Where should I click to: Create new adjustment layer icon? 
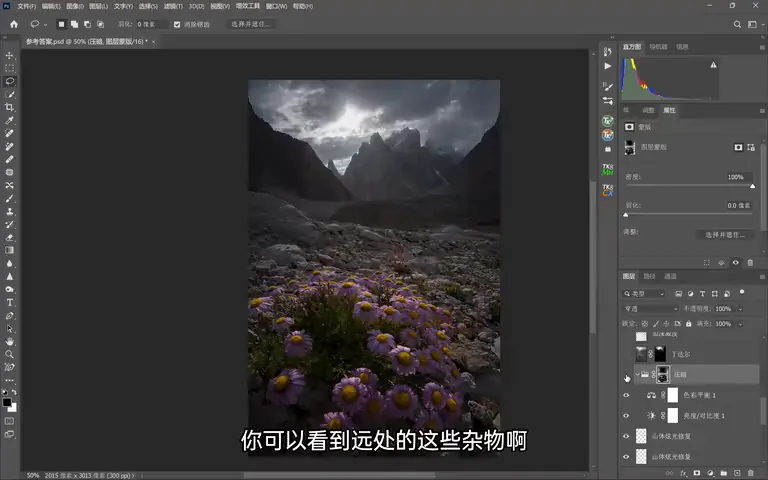[710, 474]
